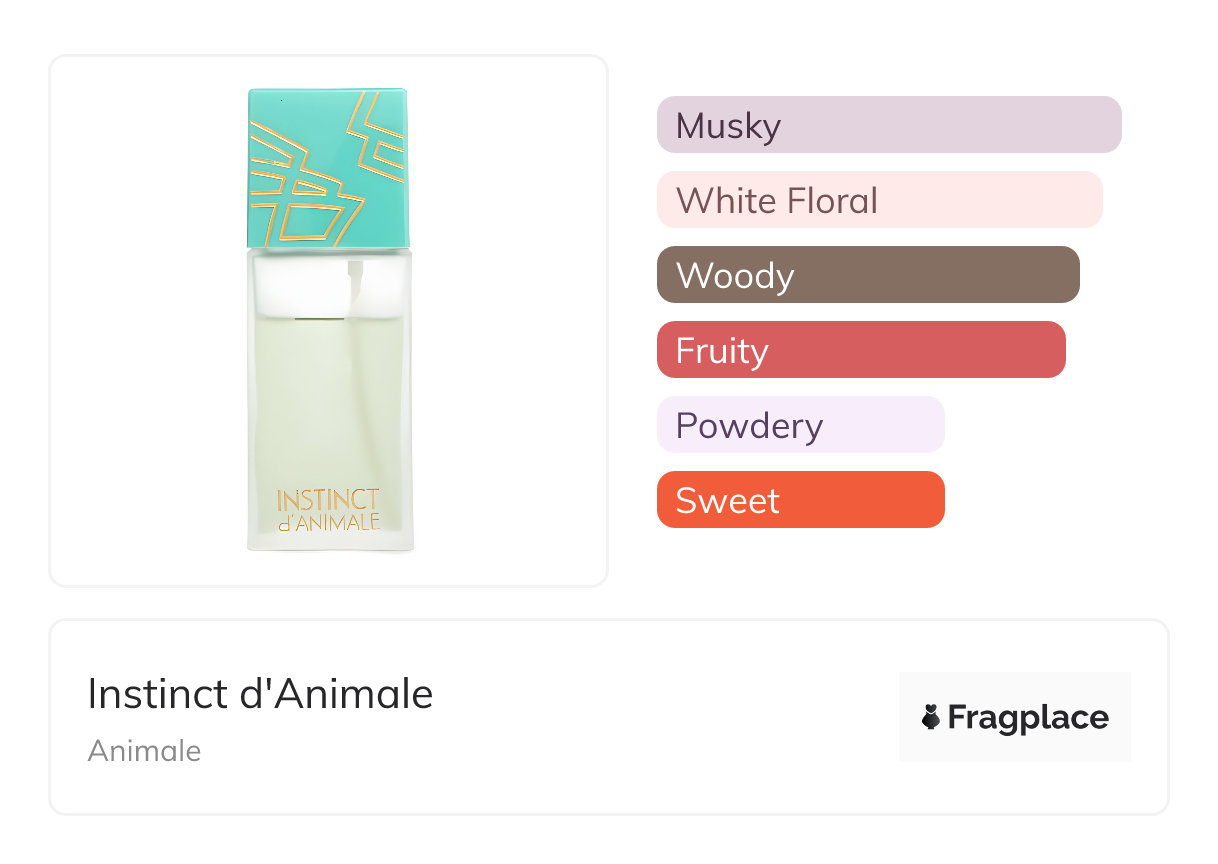Click the word 'Powdery' label text
The width and height of the screenshot is (1218, 864).
pyautogui.click(x=749, y=426)
